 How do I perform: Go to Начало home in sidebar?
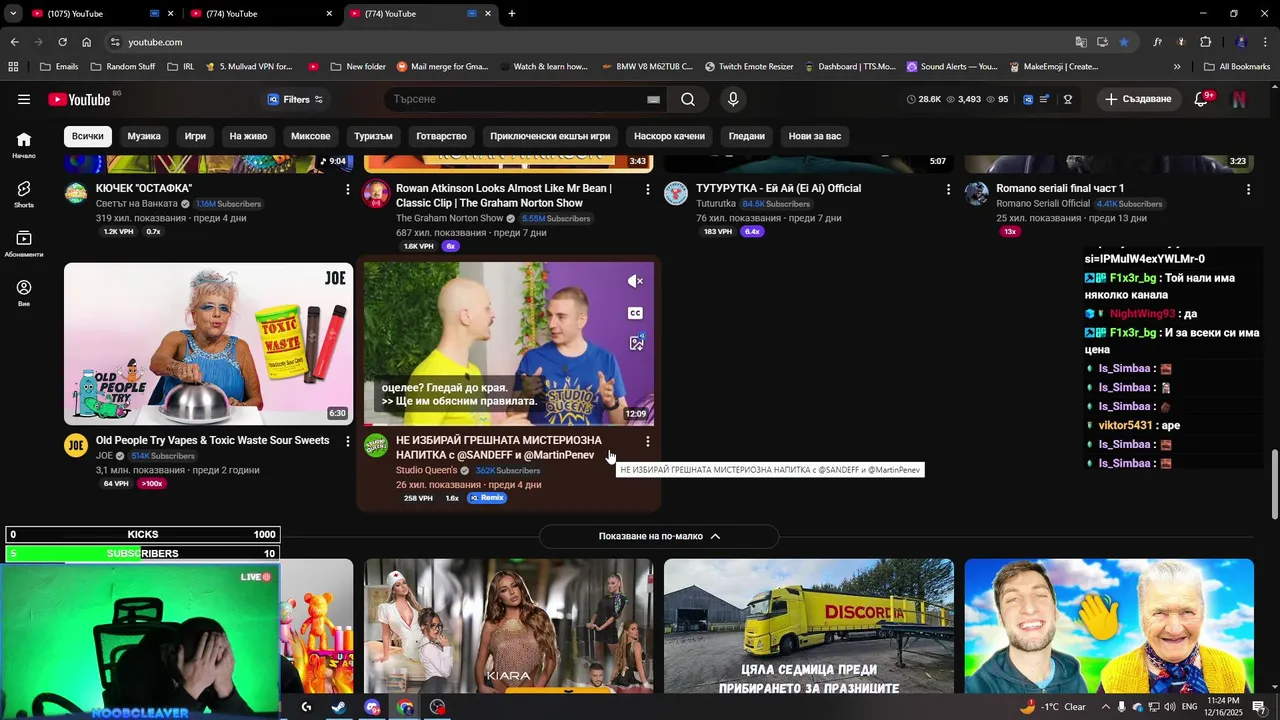pyautogui.click(x=24, y=145)
